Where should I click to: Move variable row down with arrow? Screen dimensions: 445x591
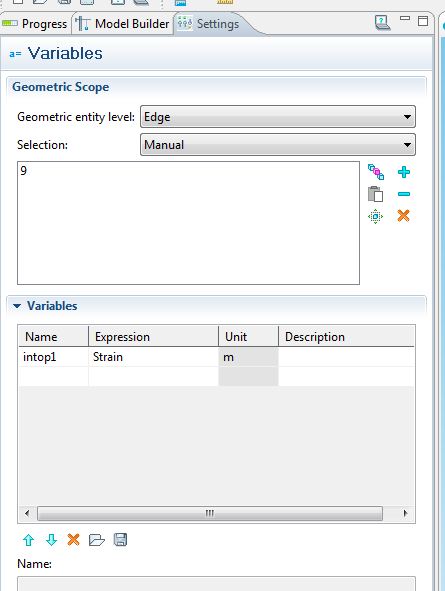[51, 540]
